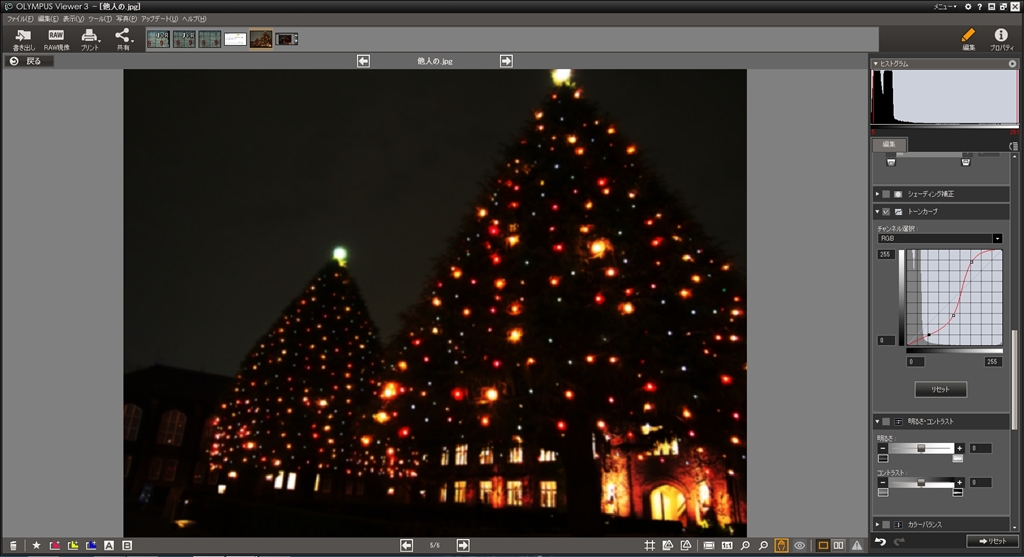1024x557 pixels.
Task: Apply the yellow color label icon
Action: click(73, 545)
